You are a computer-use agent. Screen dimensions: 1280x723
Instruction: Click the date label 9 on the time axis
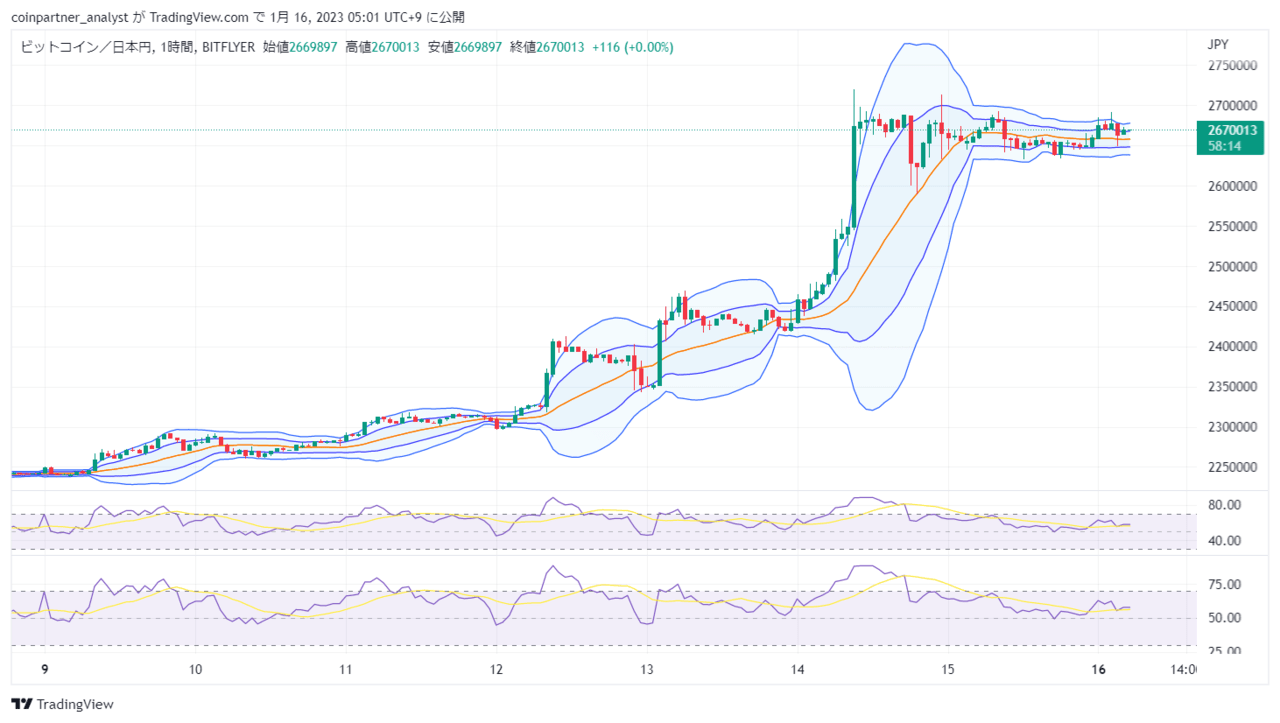44,669
